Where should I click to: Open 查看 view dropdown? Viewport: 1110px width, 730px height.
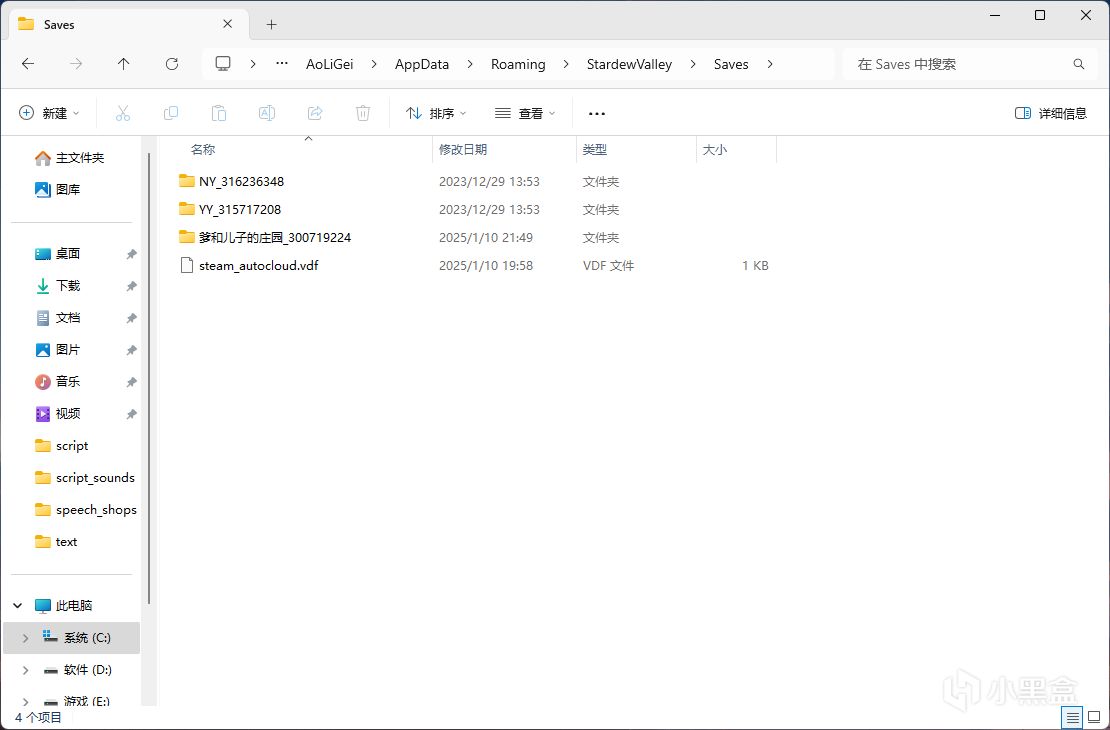pos(525,113)
